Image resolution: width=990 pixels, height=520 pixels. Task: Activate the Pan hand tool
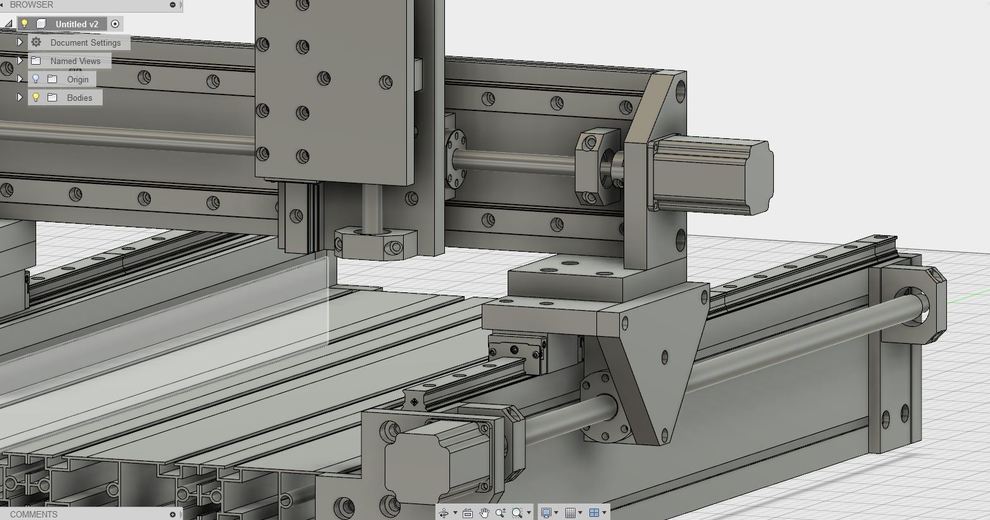point(484,513)
